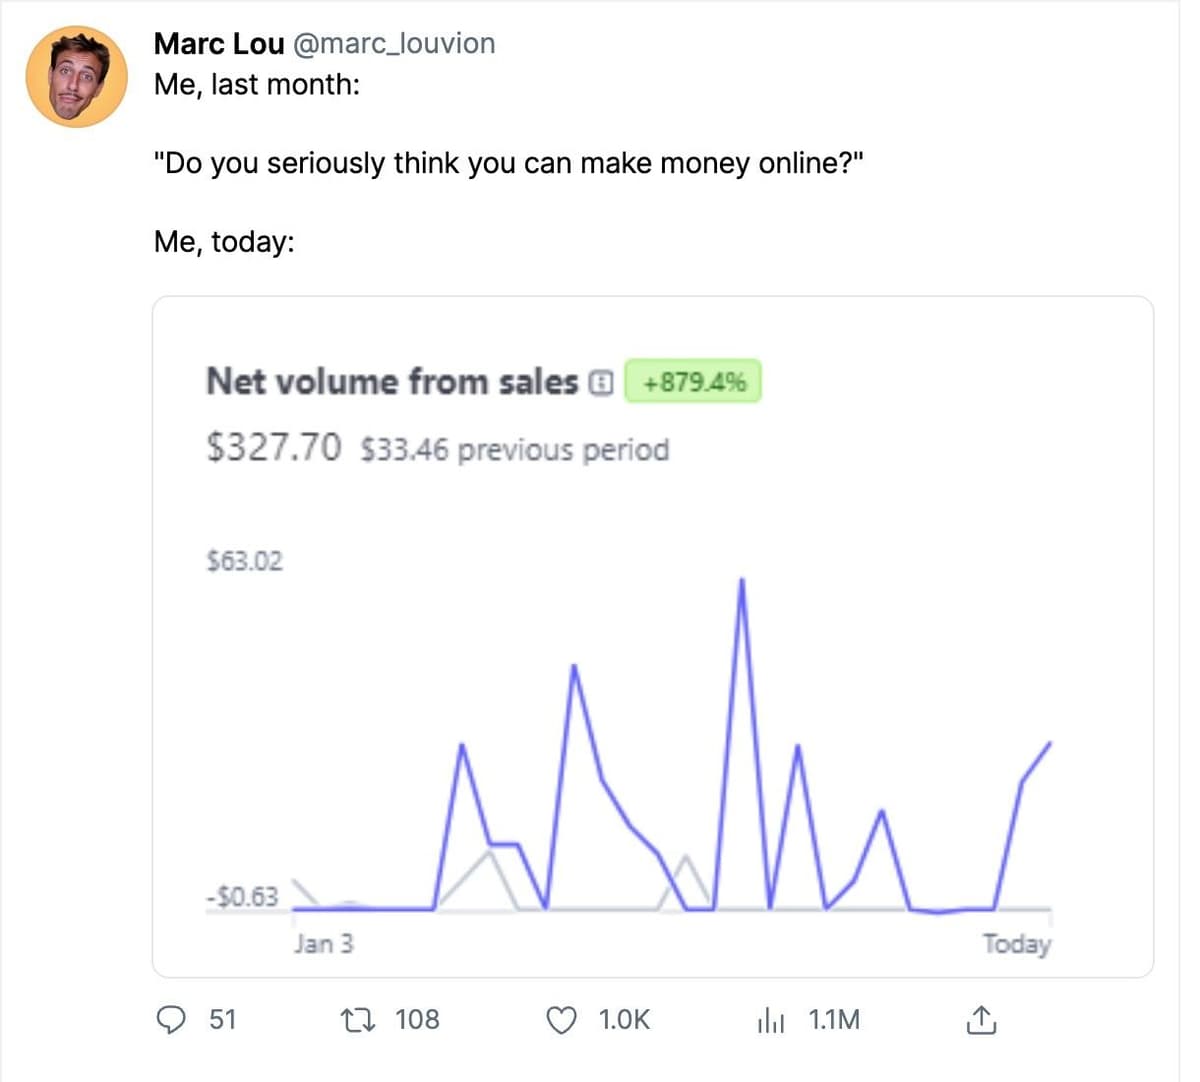Click the $33.46 previous period text
The image size is (1200, 1082).
click(514, 450)
